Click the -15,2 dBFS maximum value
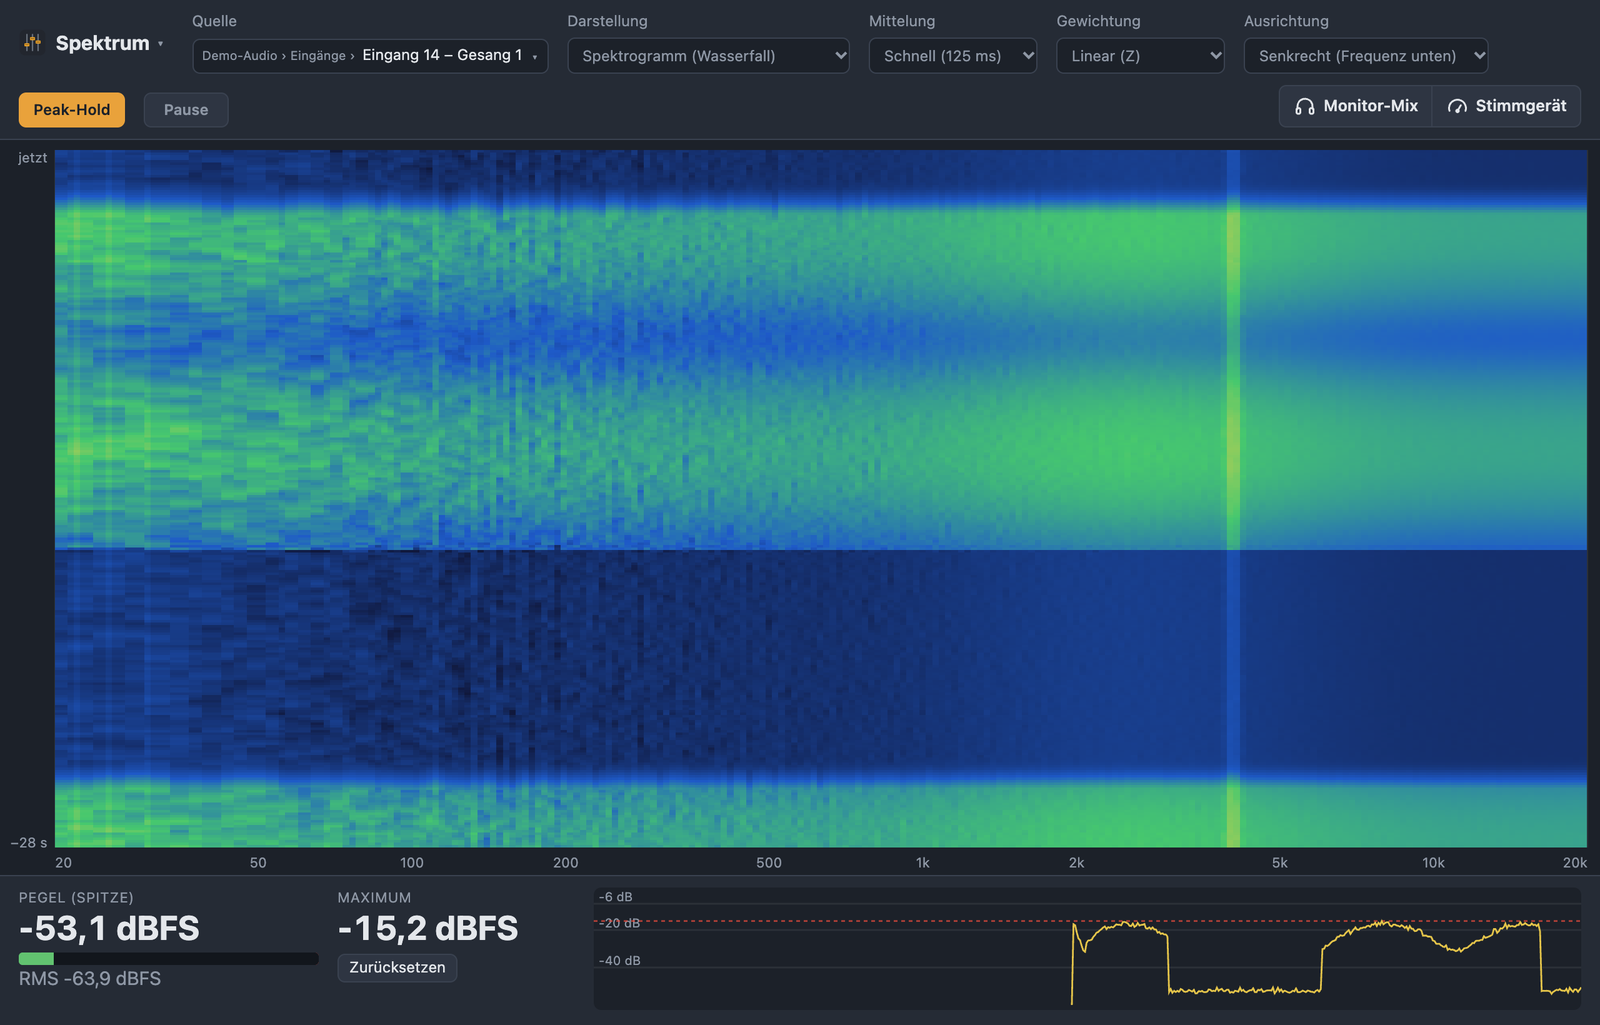 [x=428, y=929]
